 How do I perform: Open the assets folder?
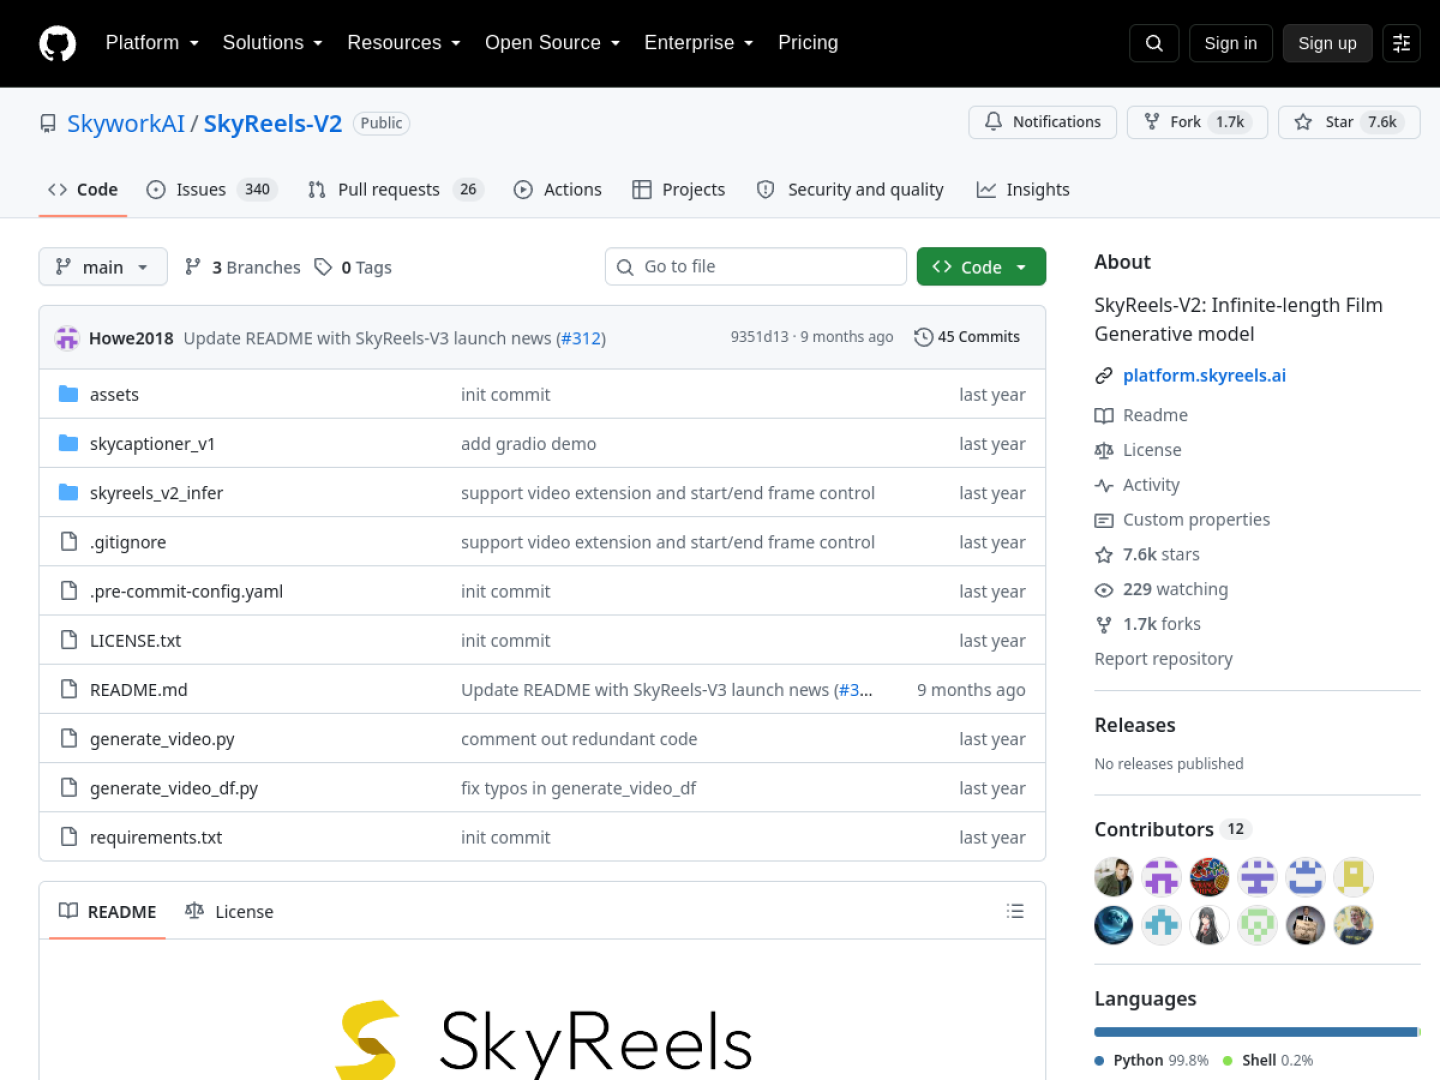(x=114, y=395)
